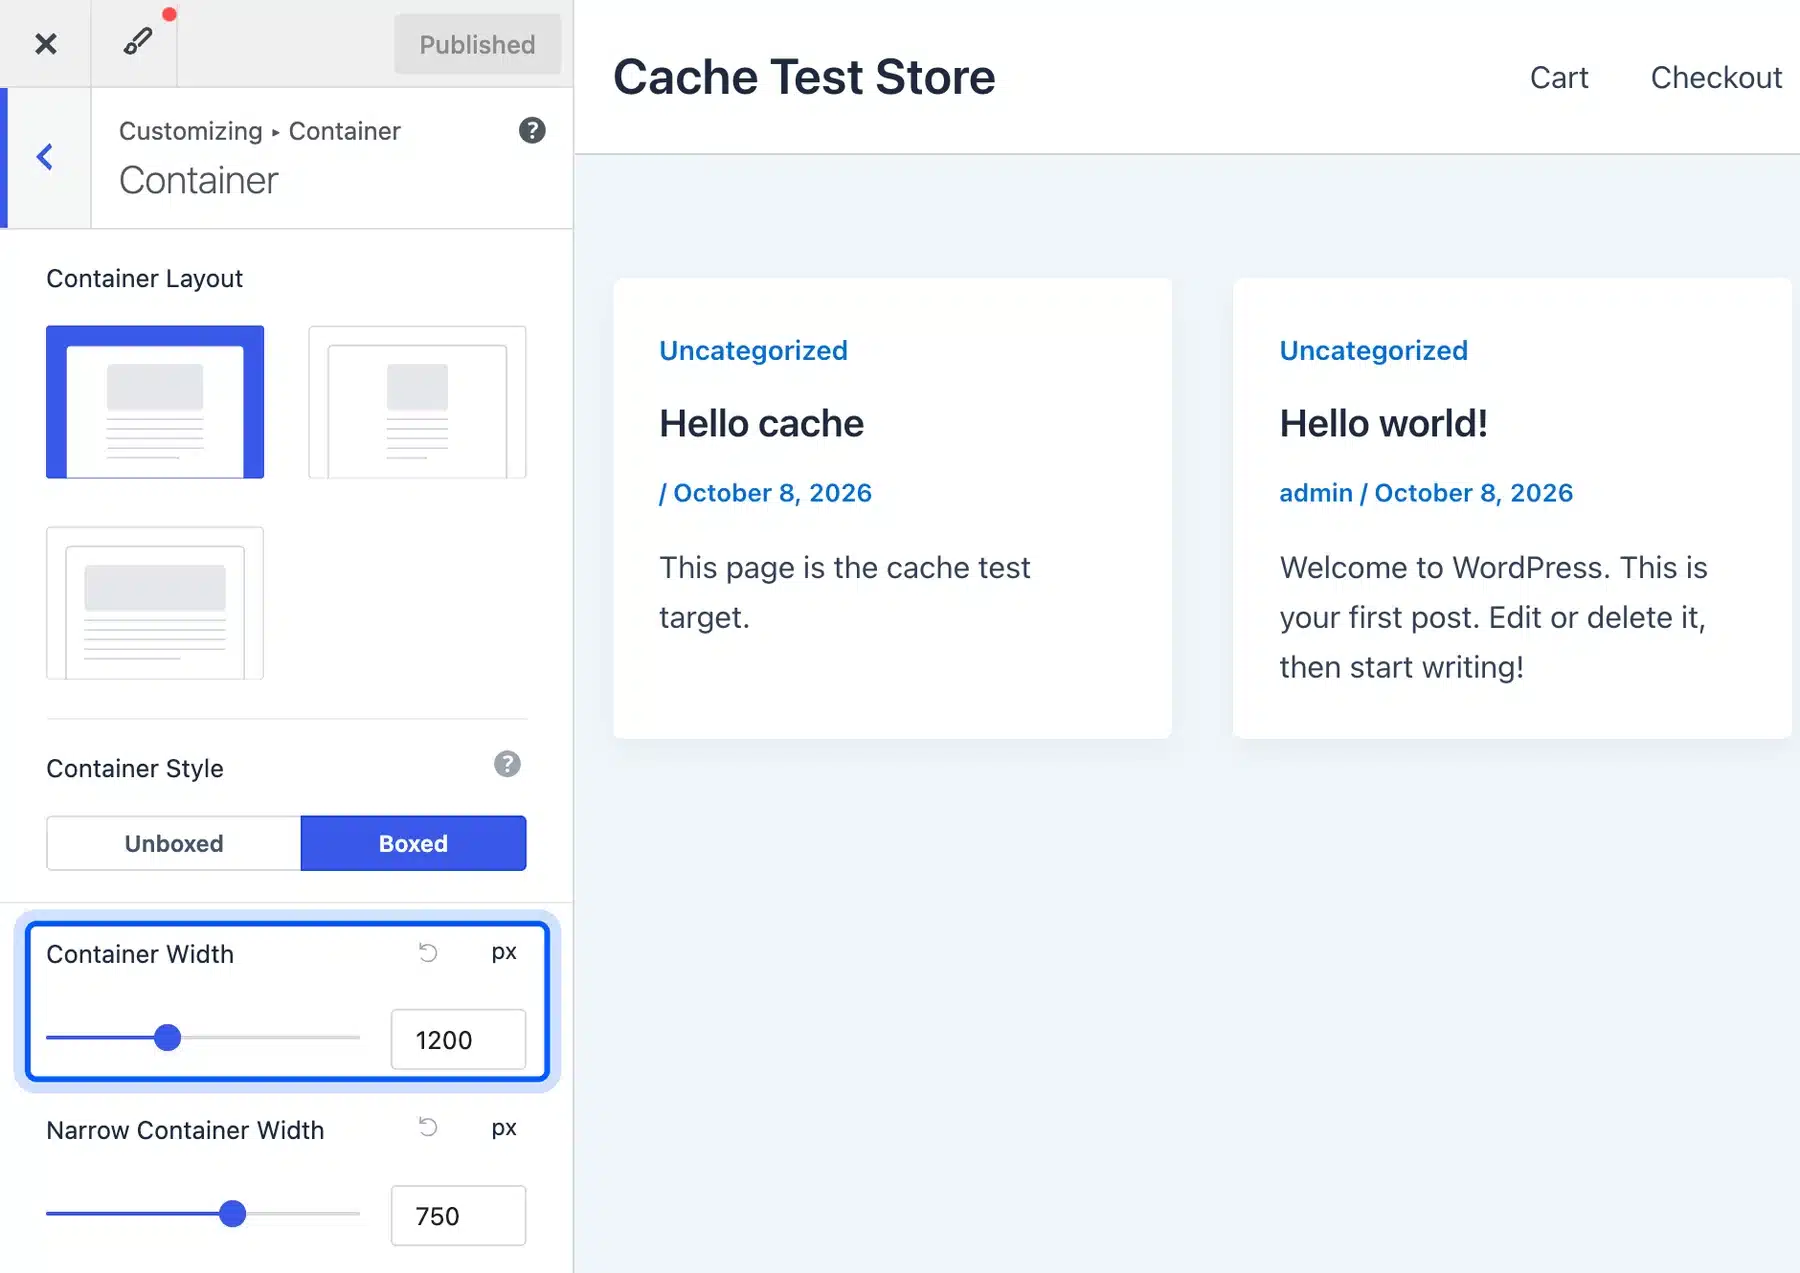This screenshot has height=1273, width=1800.
Task: Change the Narrow Container Width px unit
Action: point(504,1129)
